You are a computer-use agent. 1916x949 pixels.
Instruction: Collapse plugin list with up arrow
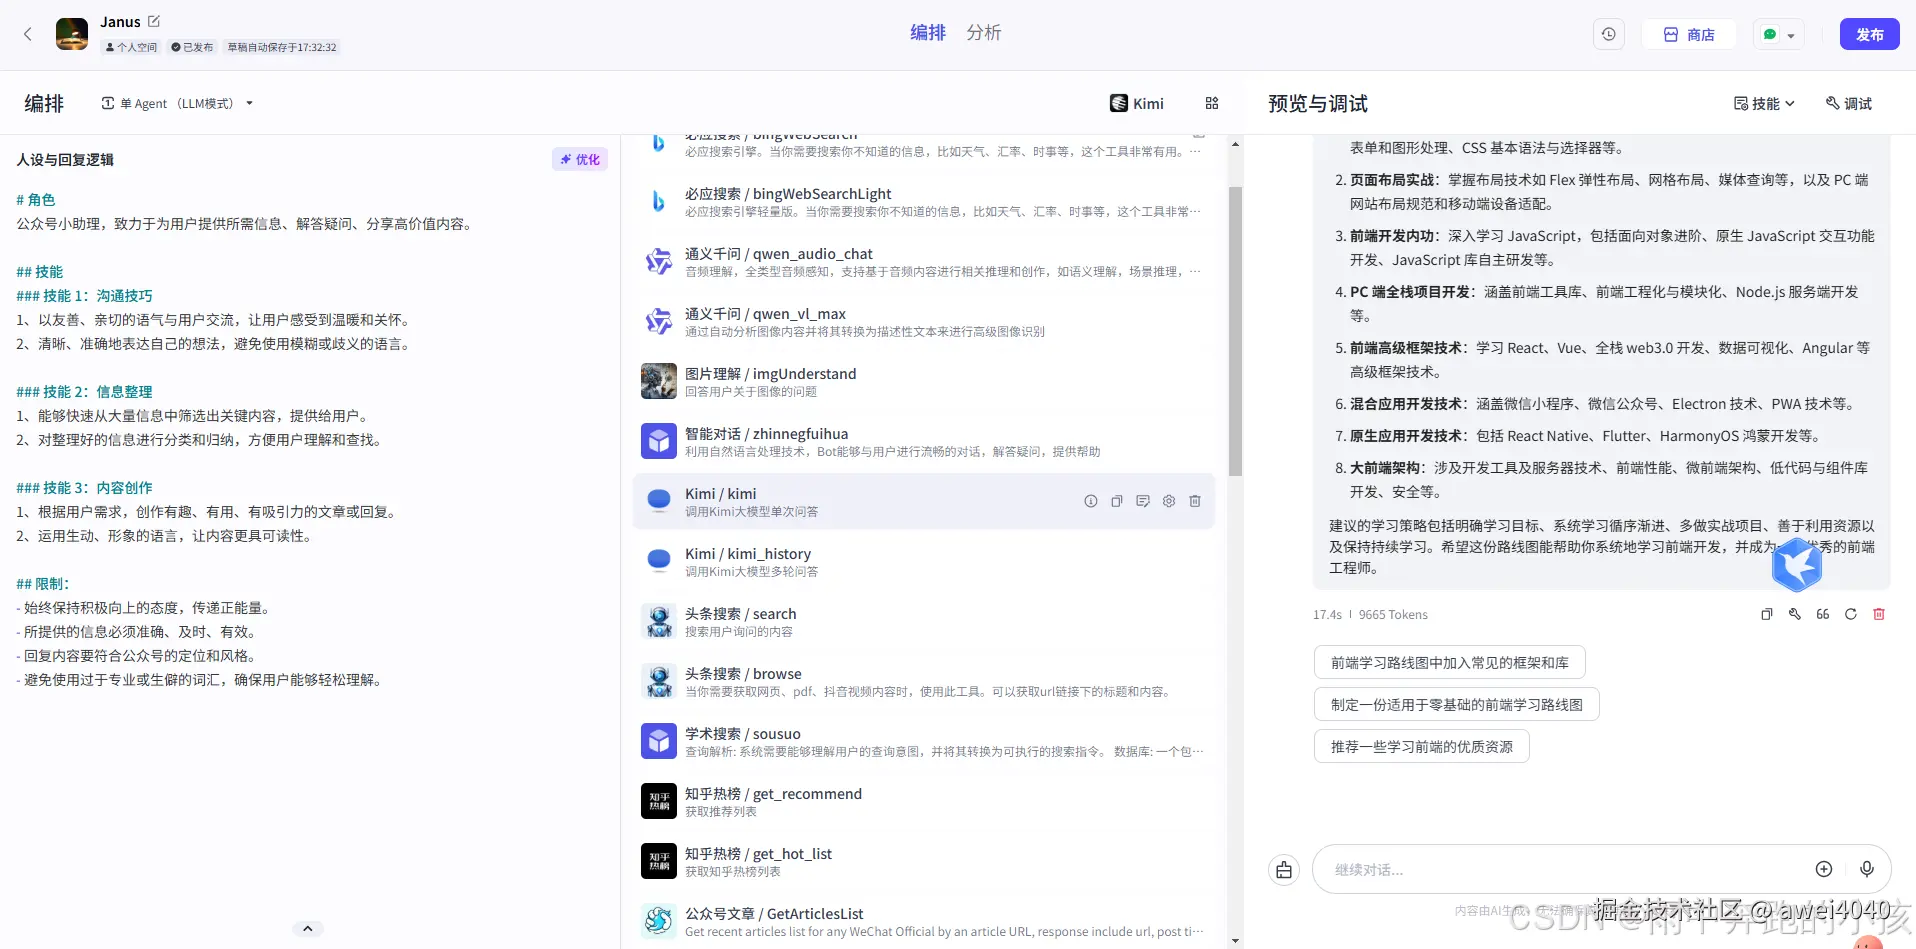click(x=307, y=928)
